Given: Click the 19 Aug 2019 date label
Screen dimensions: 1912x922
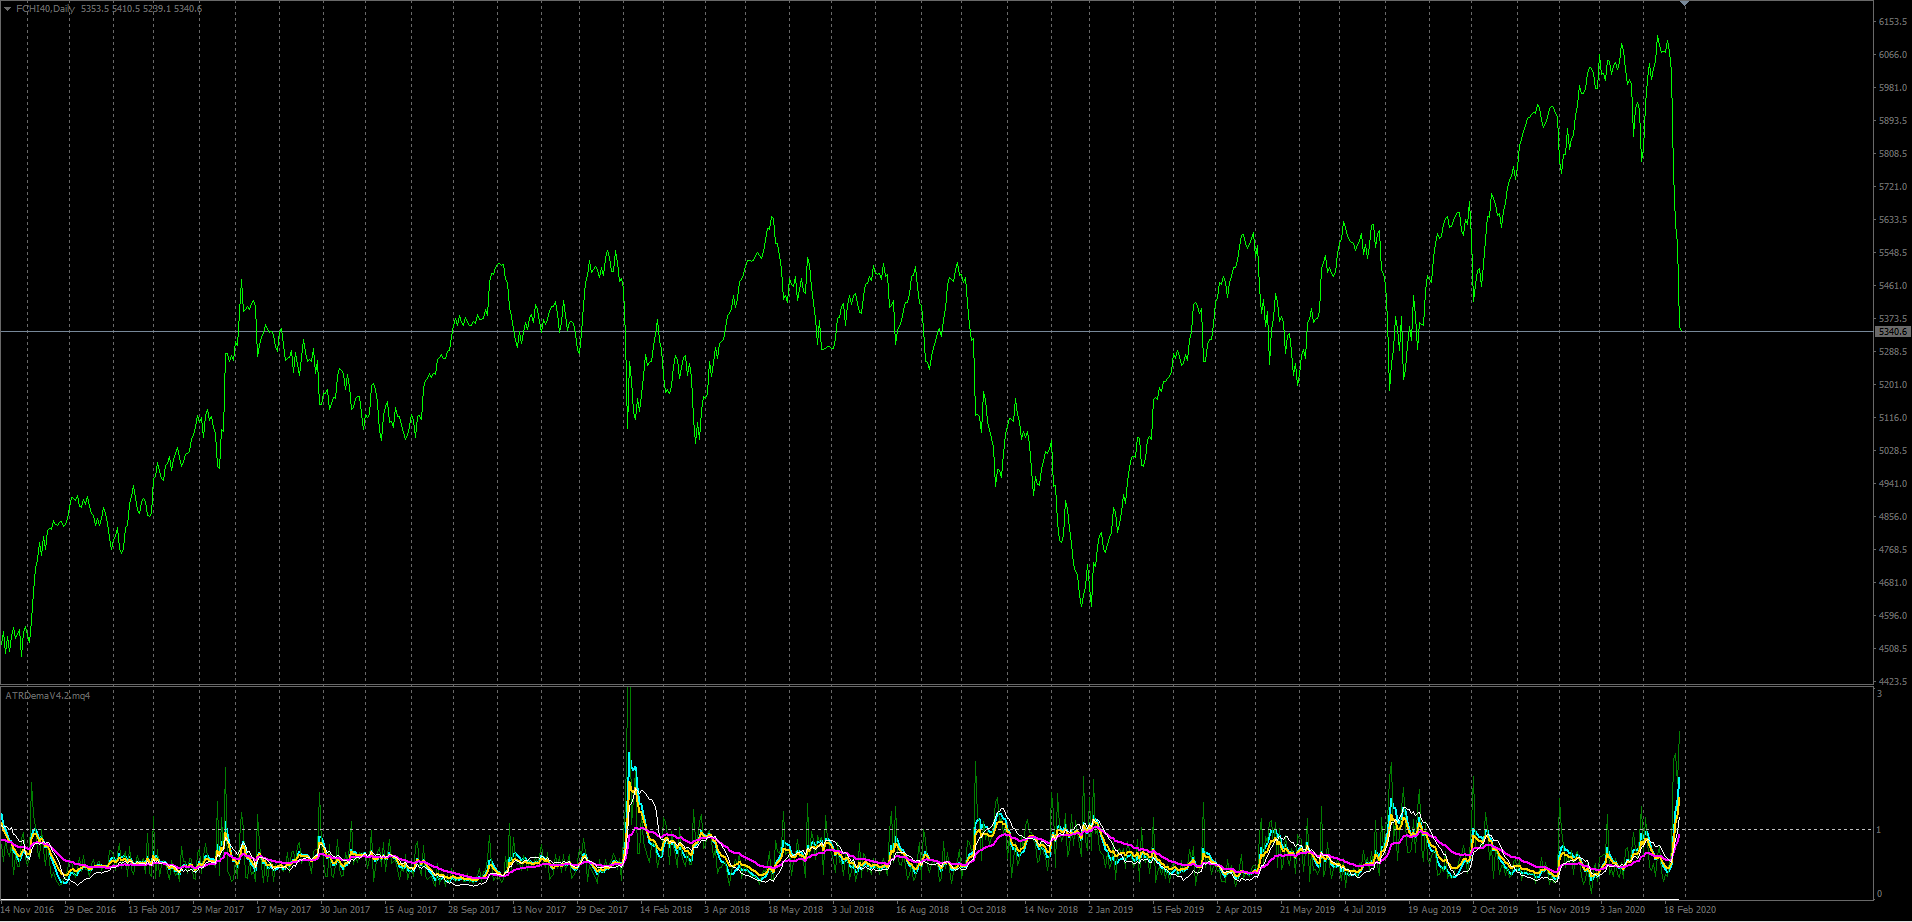Looking at the screenshot, I should 1434,910.
